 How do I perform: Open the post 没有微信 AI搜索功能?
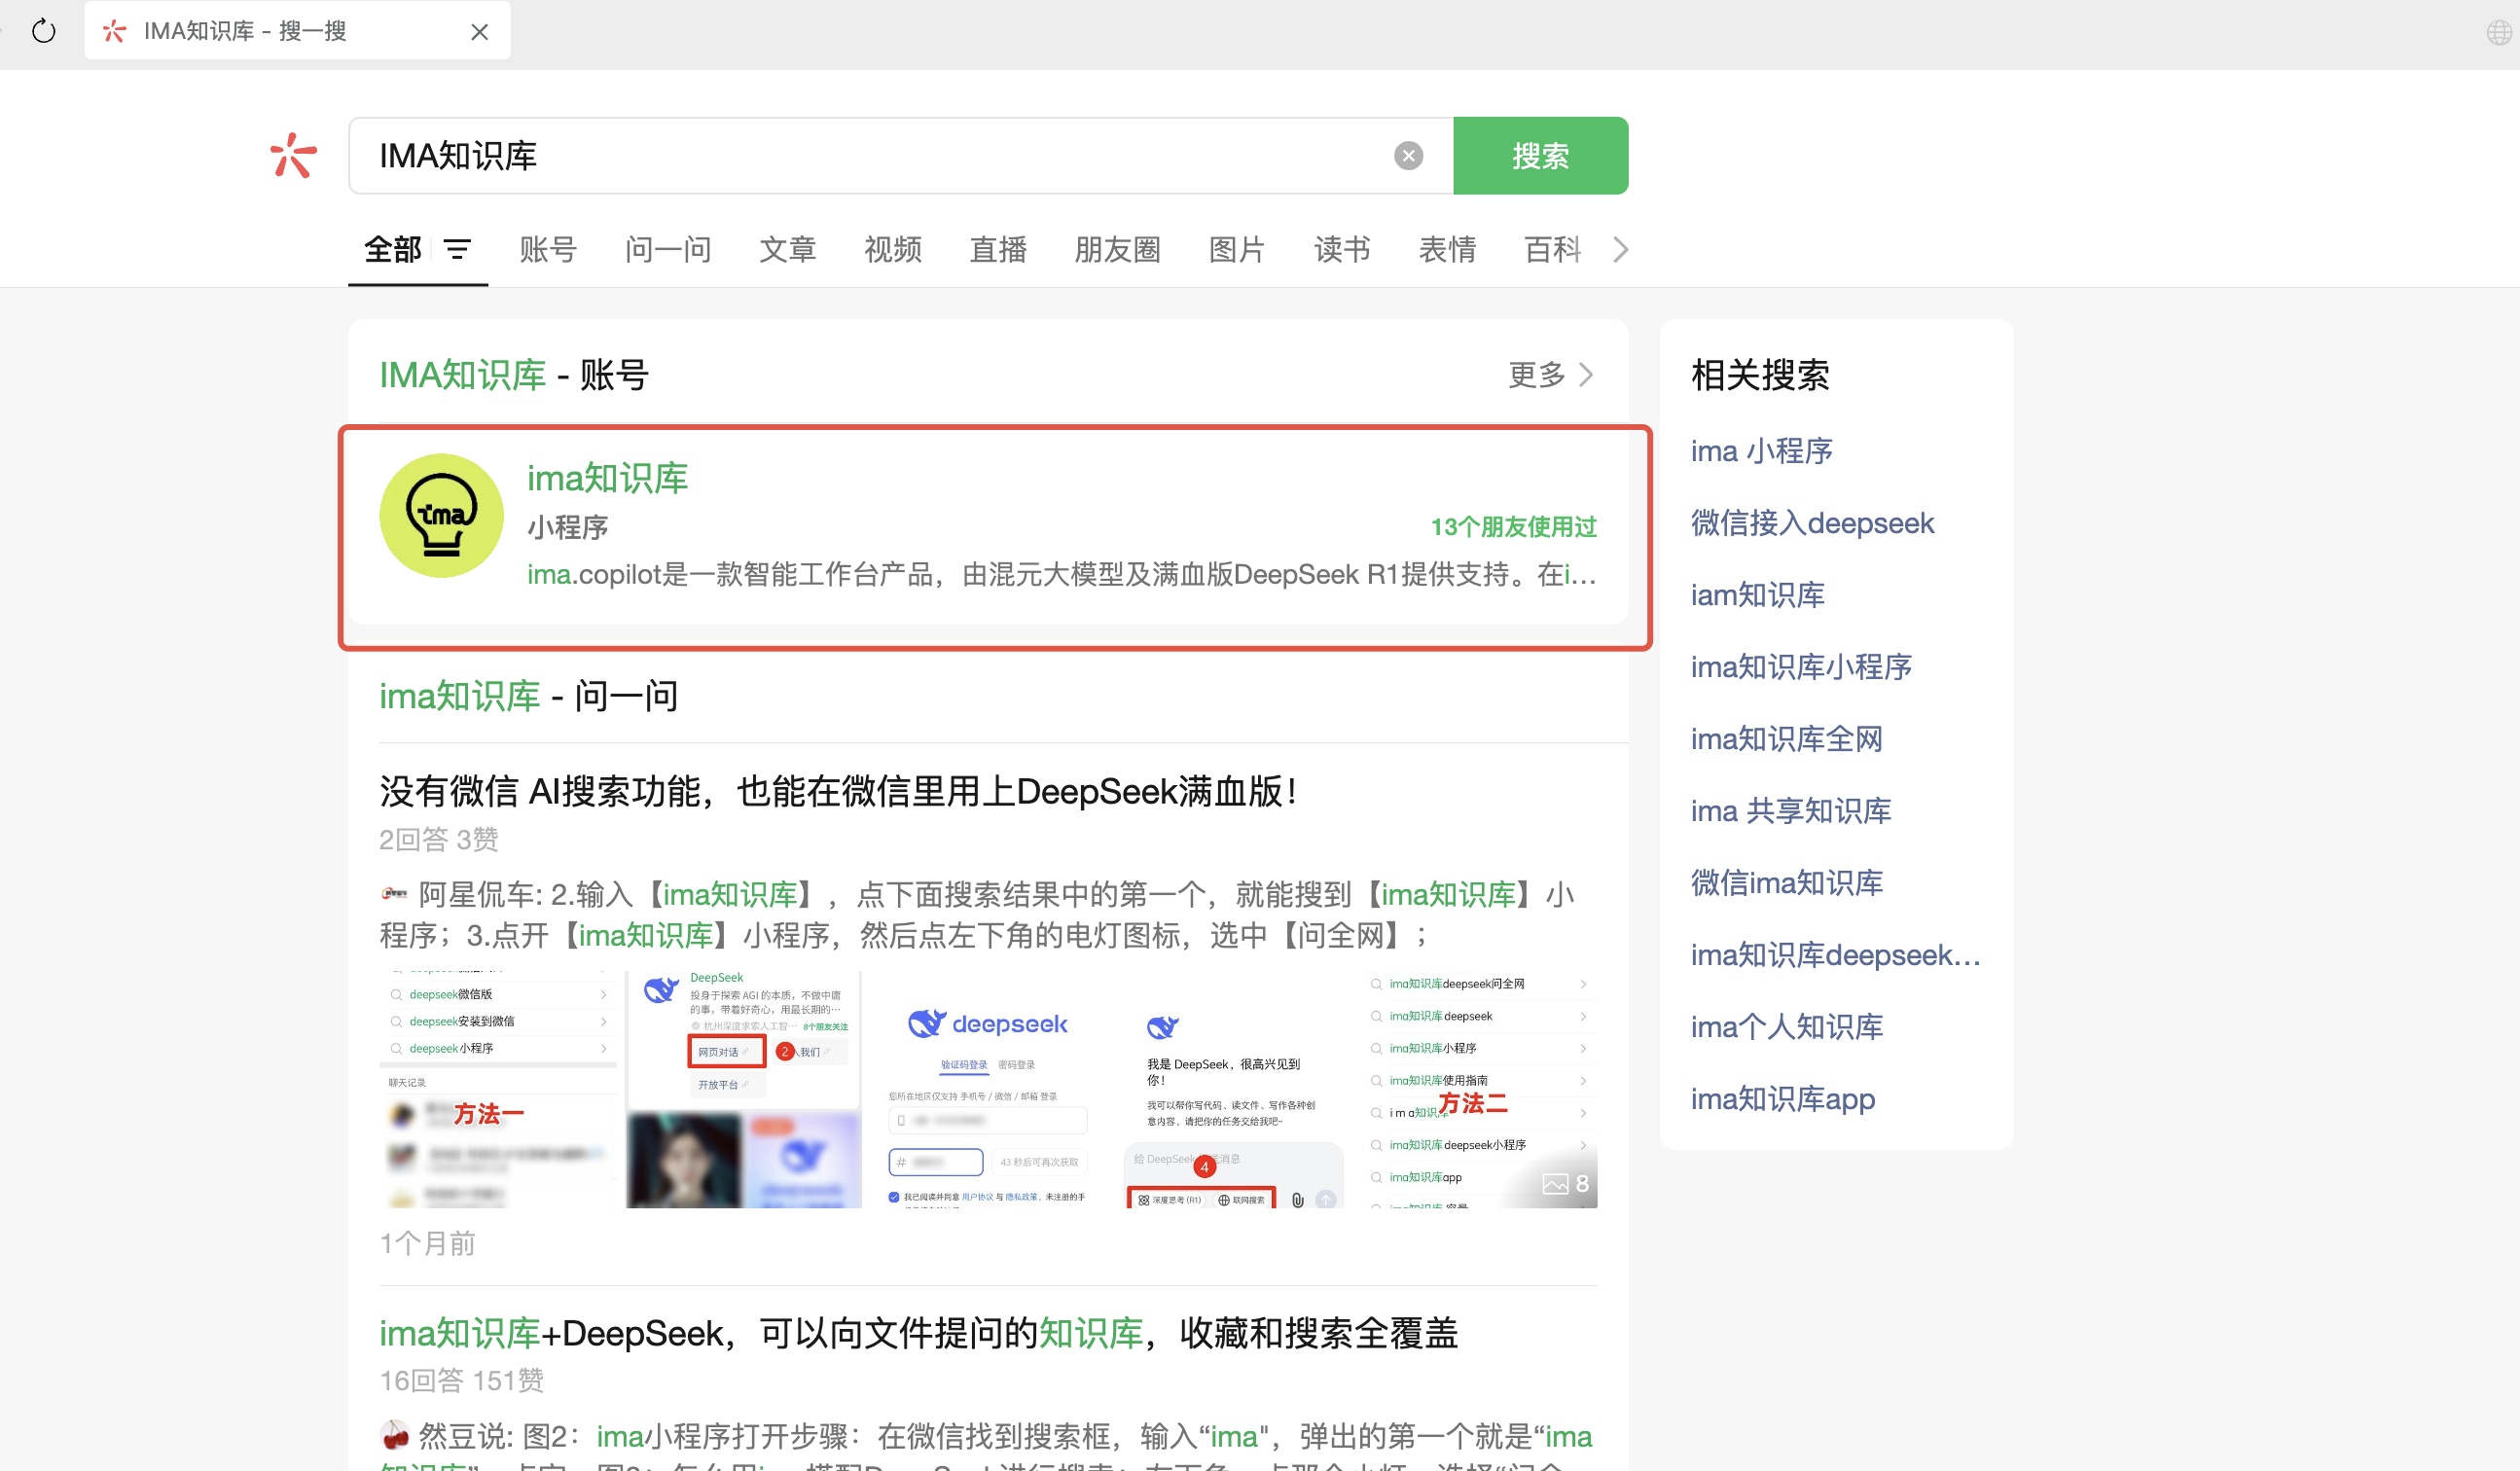[x=838, y=791]
